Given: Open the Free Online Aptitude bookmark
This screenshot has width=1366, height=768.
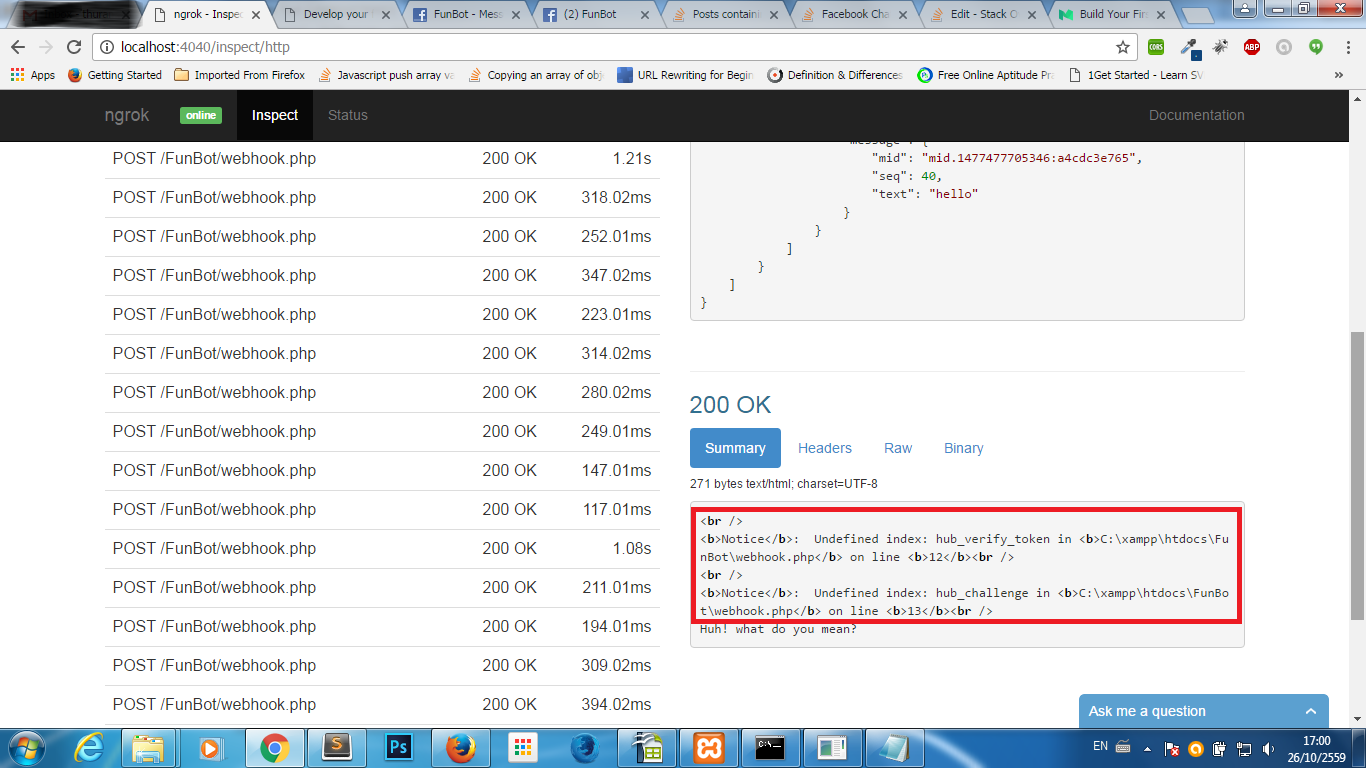Looking at the screenshot, I should point(986,75).
